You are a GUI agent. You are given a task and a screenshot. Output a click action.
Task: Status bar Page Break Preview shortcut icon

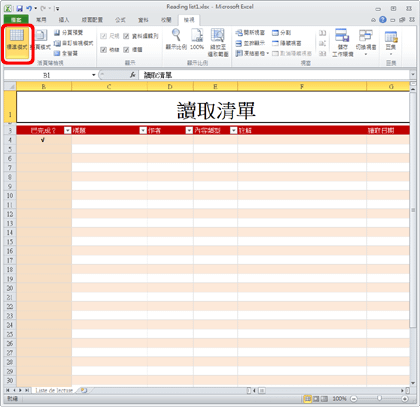[324, 399]
